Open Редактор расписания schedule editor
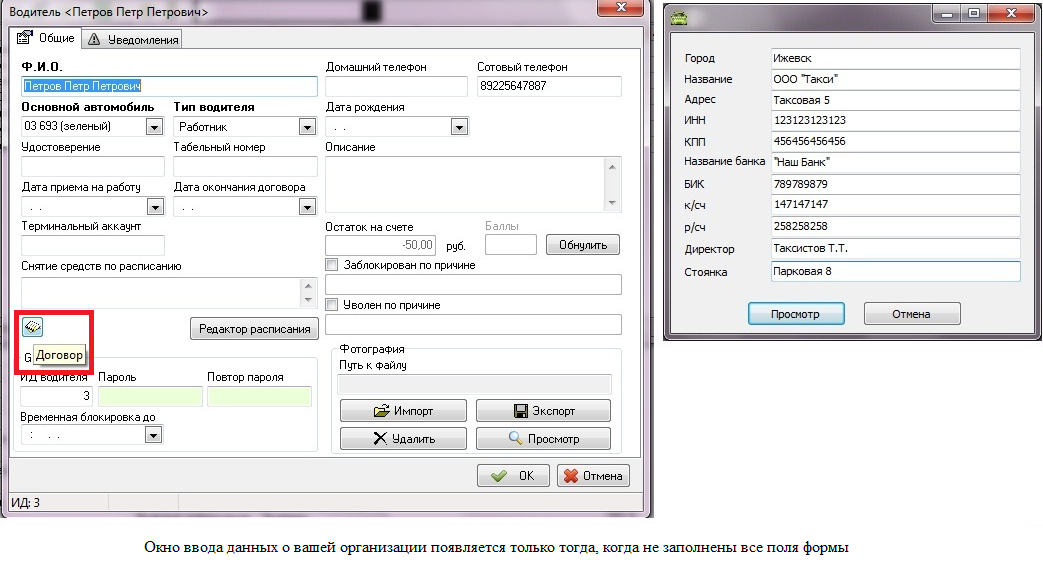This screenshot has width=1043, height=575. tap(254, 328)
